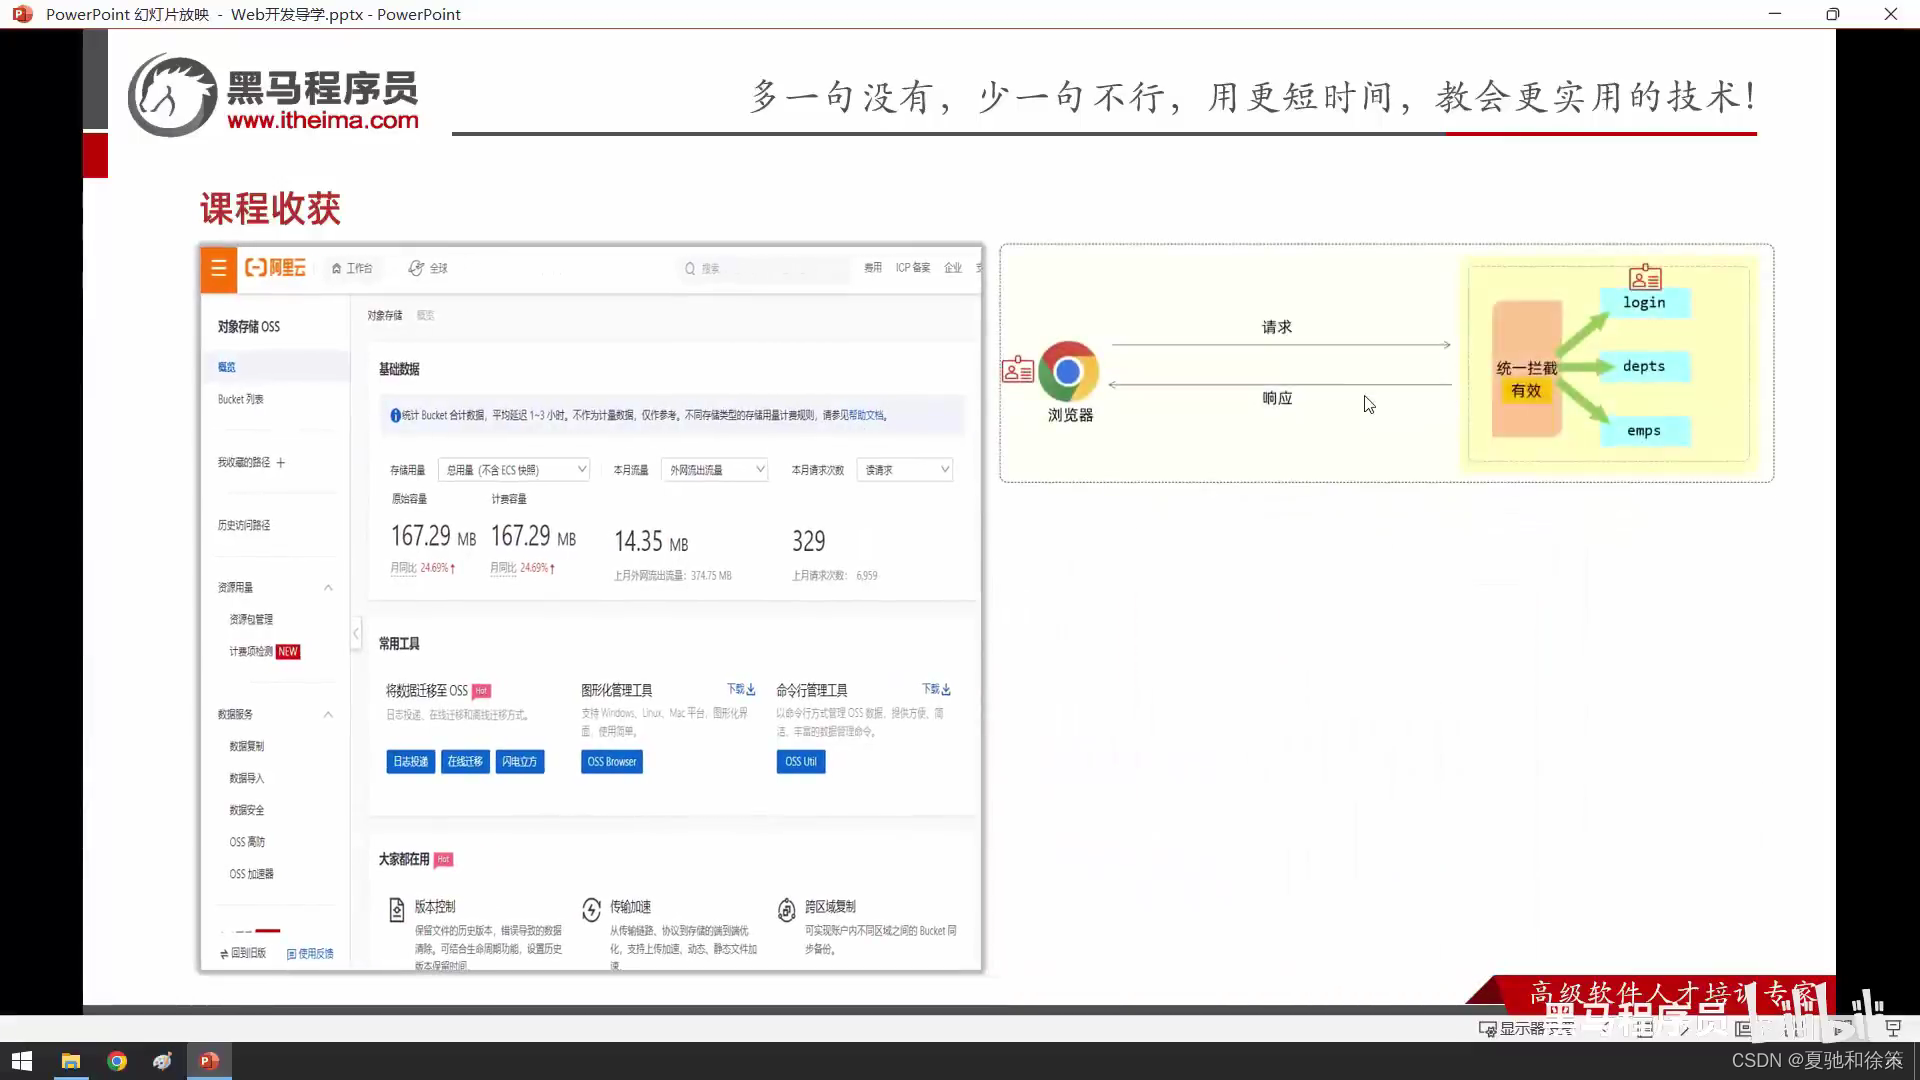The height and width of the screenshot is (1080, 1920).
Task: Open the 费用 menu in the console header
Action: pos(873,268)
